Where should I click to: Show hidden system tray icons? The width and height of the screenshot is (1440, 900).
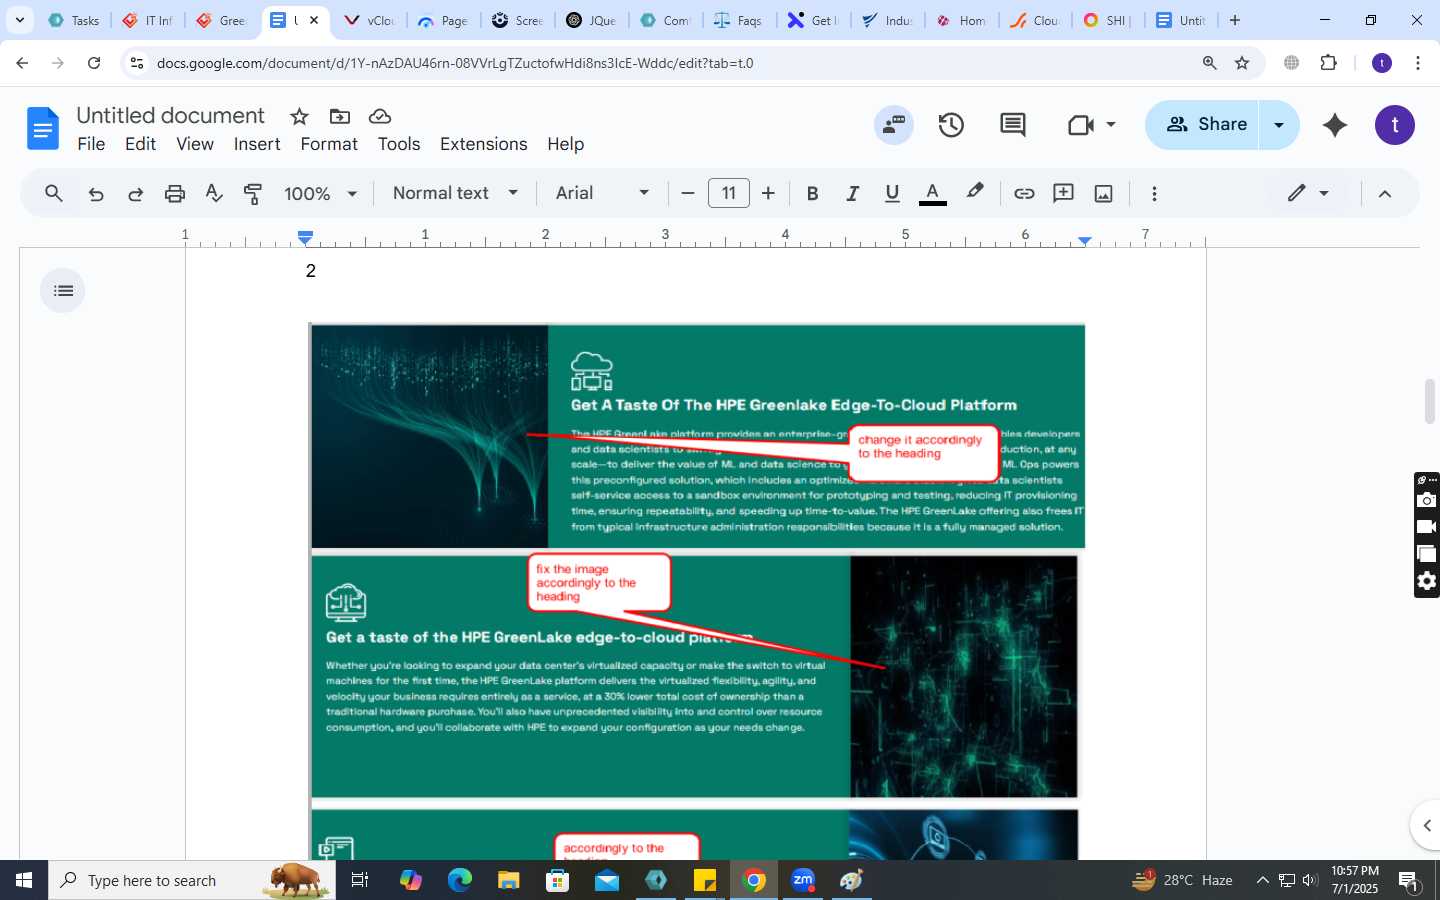[1262, 880]
